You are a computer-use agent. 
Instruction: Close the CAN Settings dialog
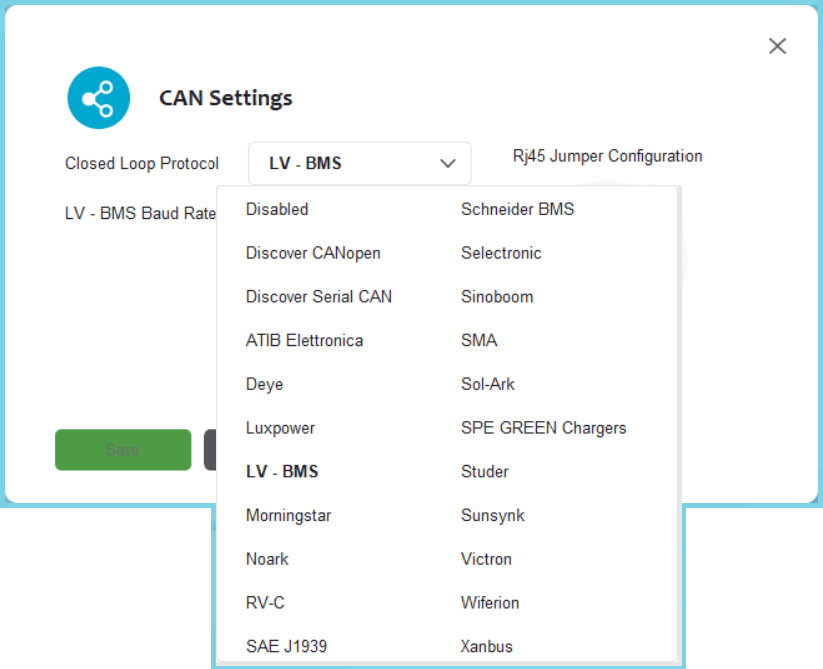(777, 46)
